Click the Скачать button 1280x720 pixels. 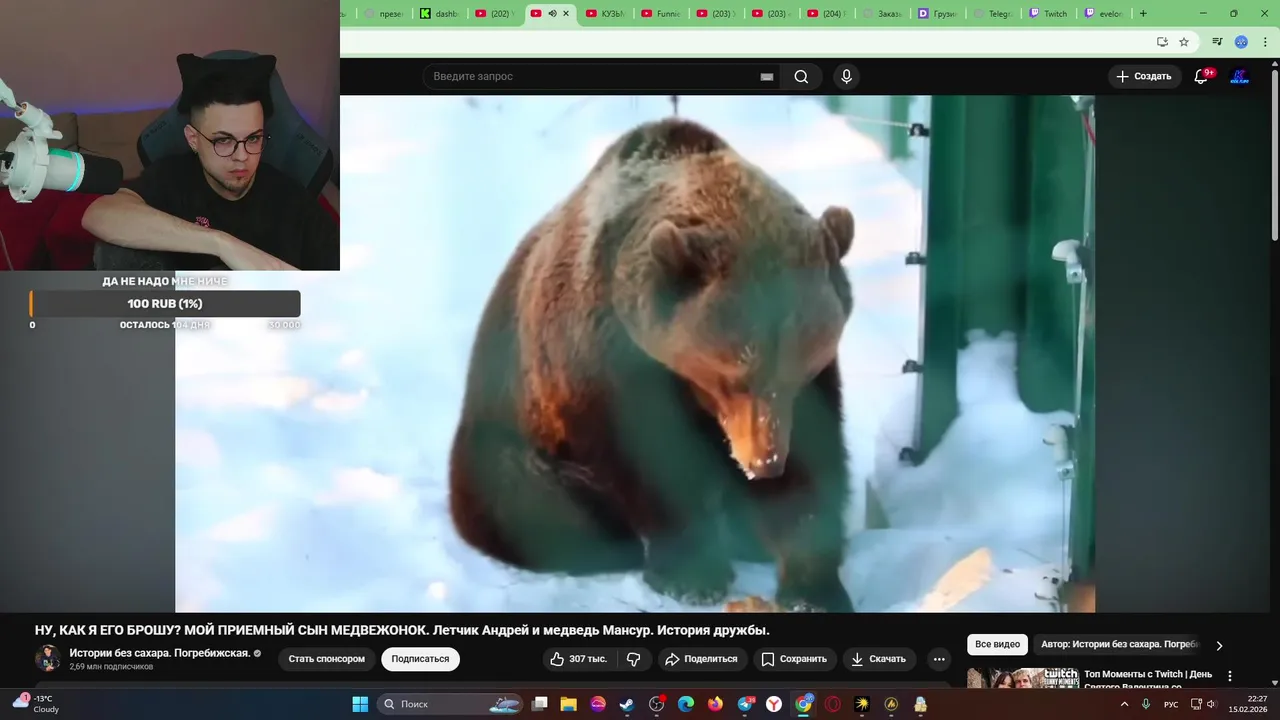pos(878,659)
